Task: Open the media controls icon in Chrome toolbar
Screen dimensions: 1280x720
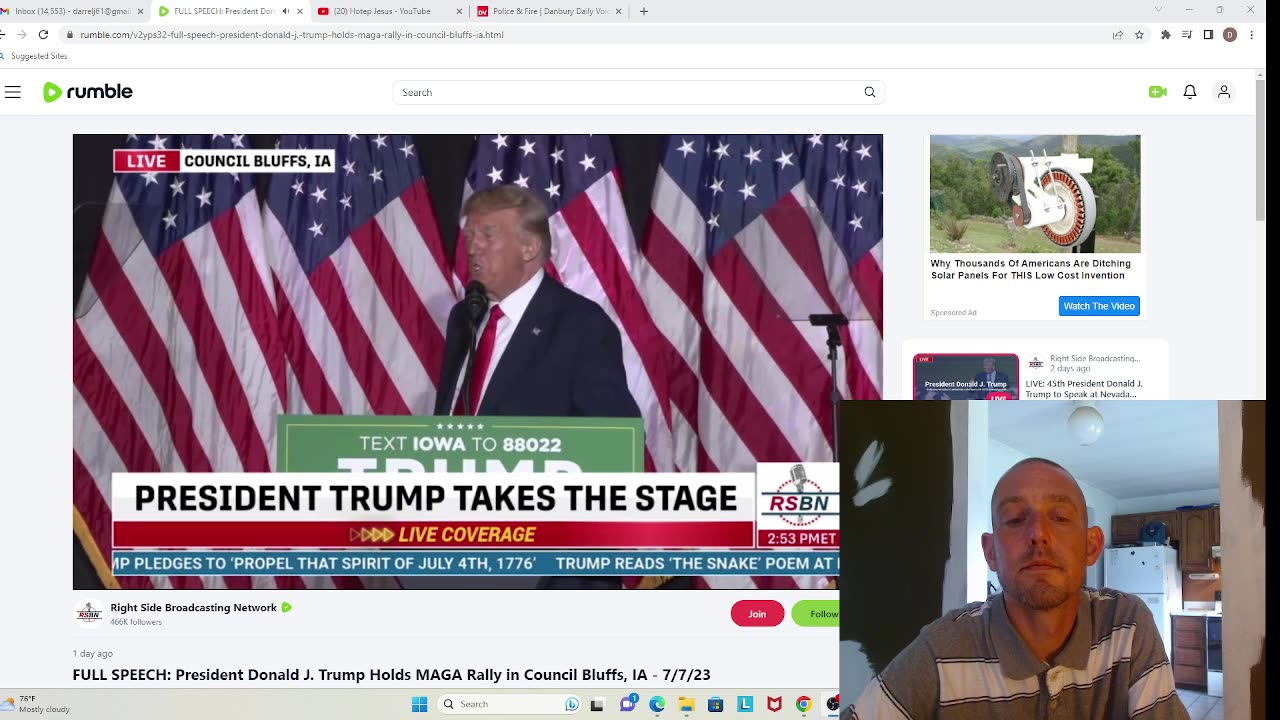Action: tap(1187, 34)
